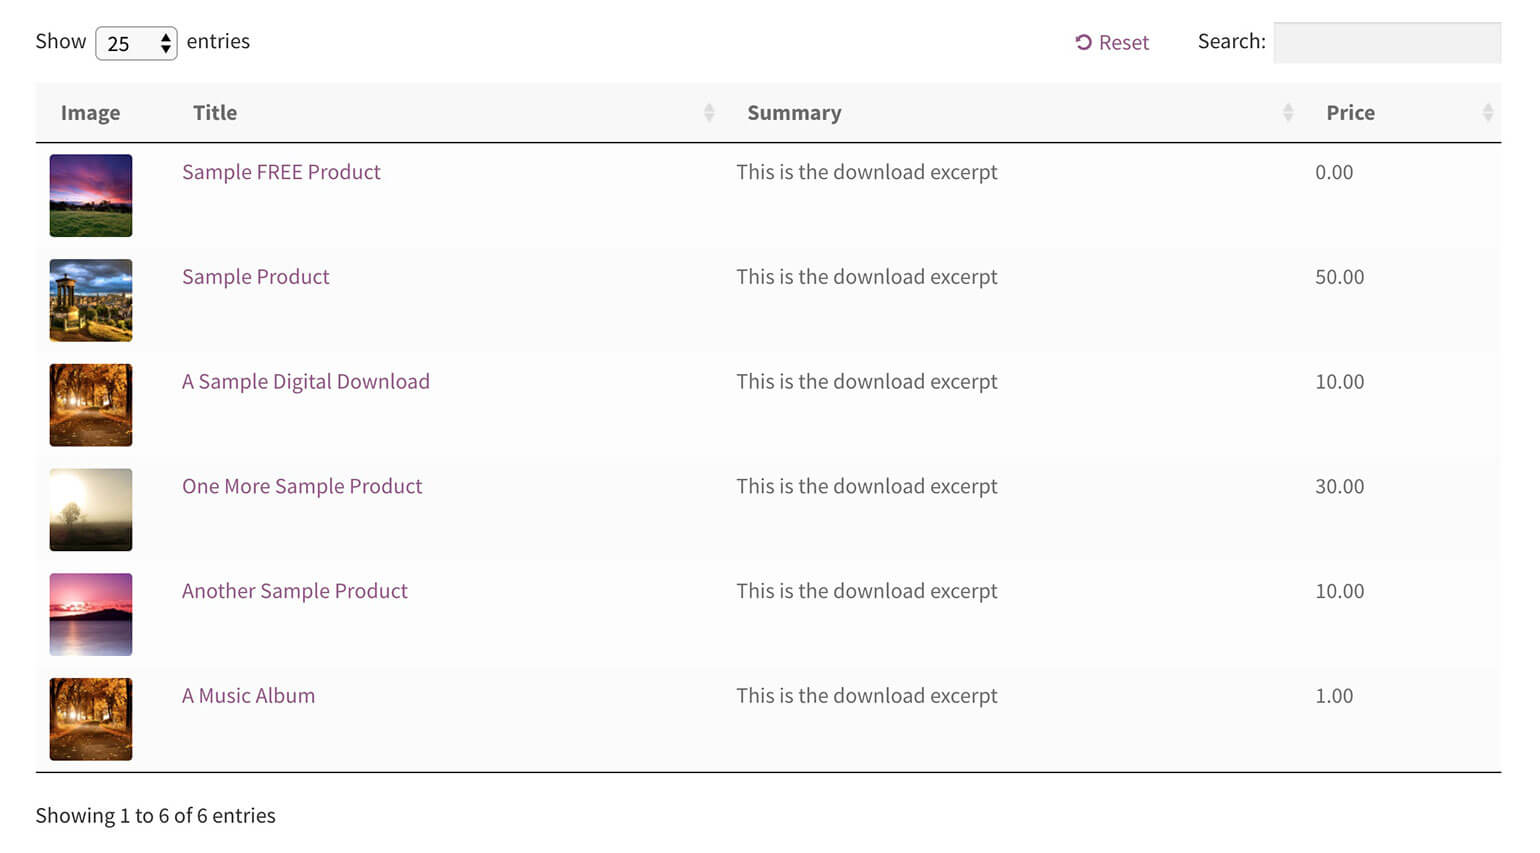This screenshot has width=1540, height=853.
Task: Open the Sample Product page
Action: point(255,277)
